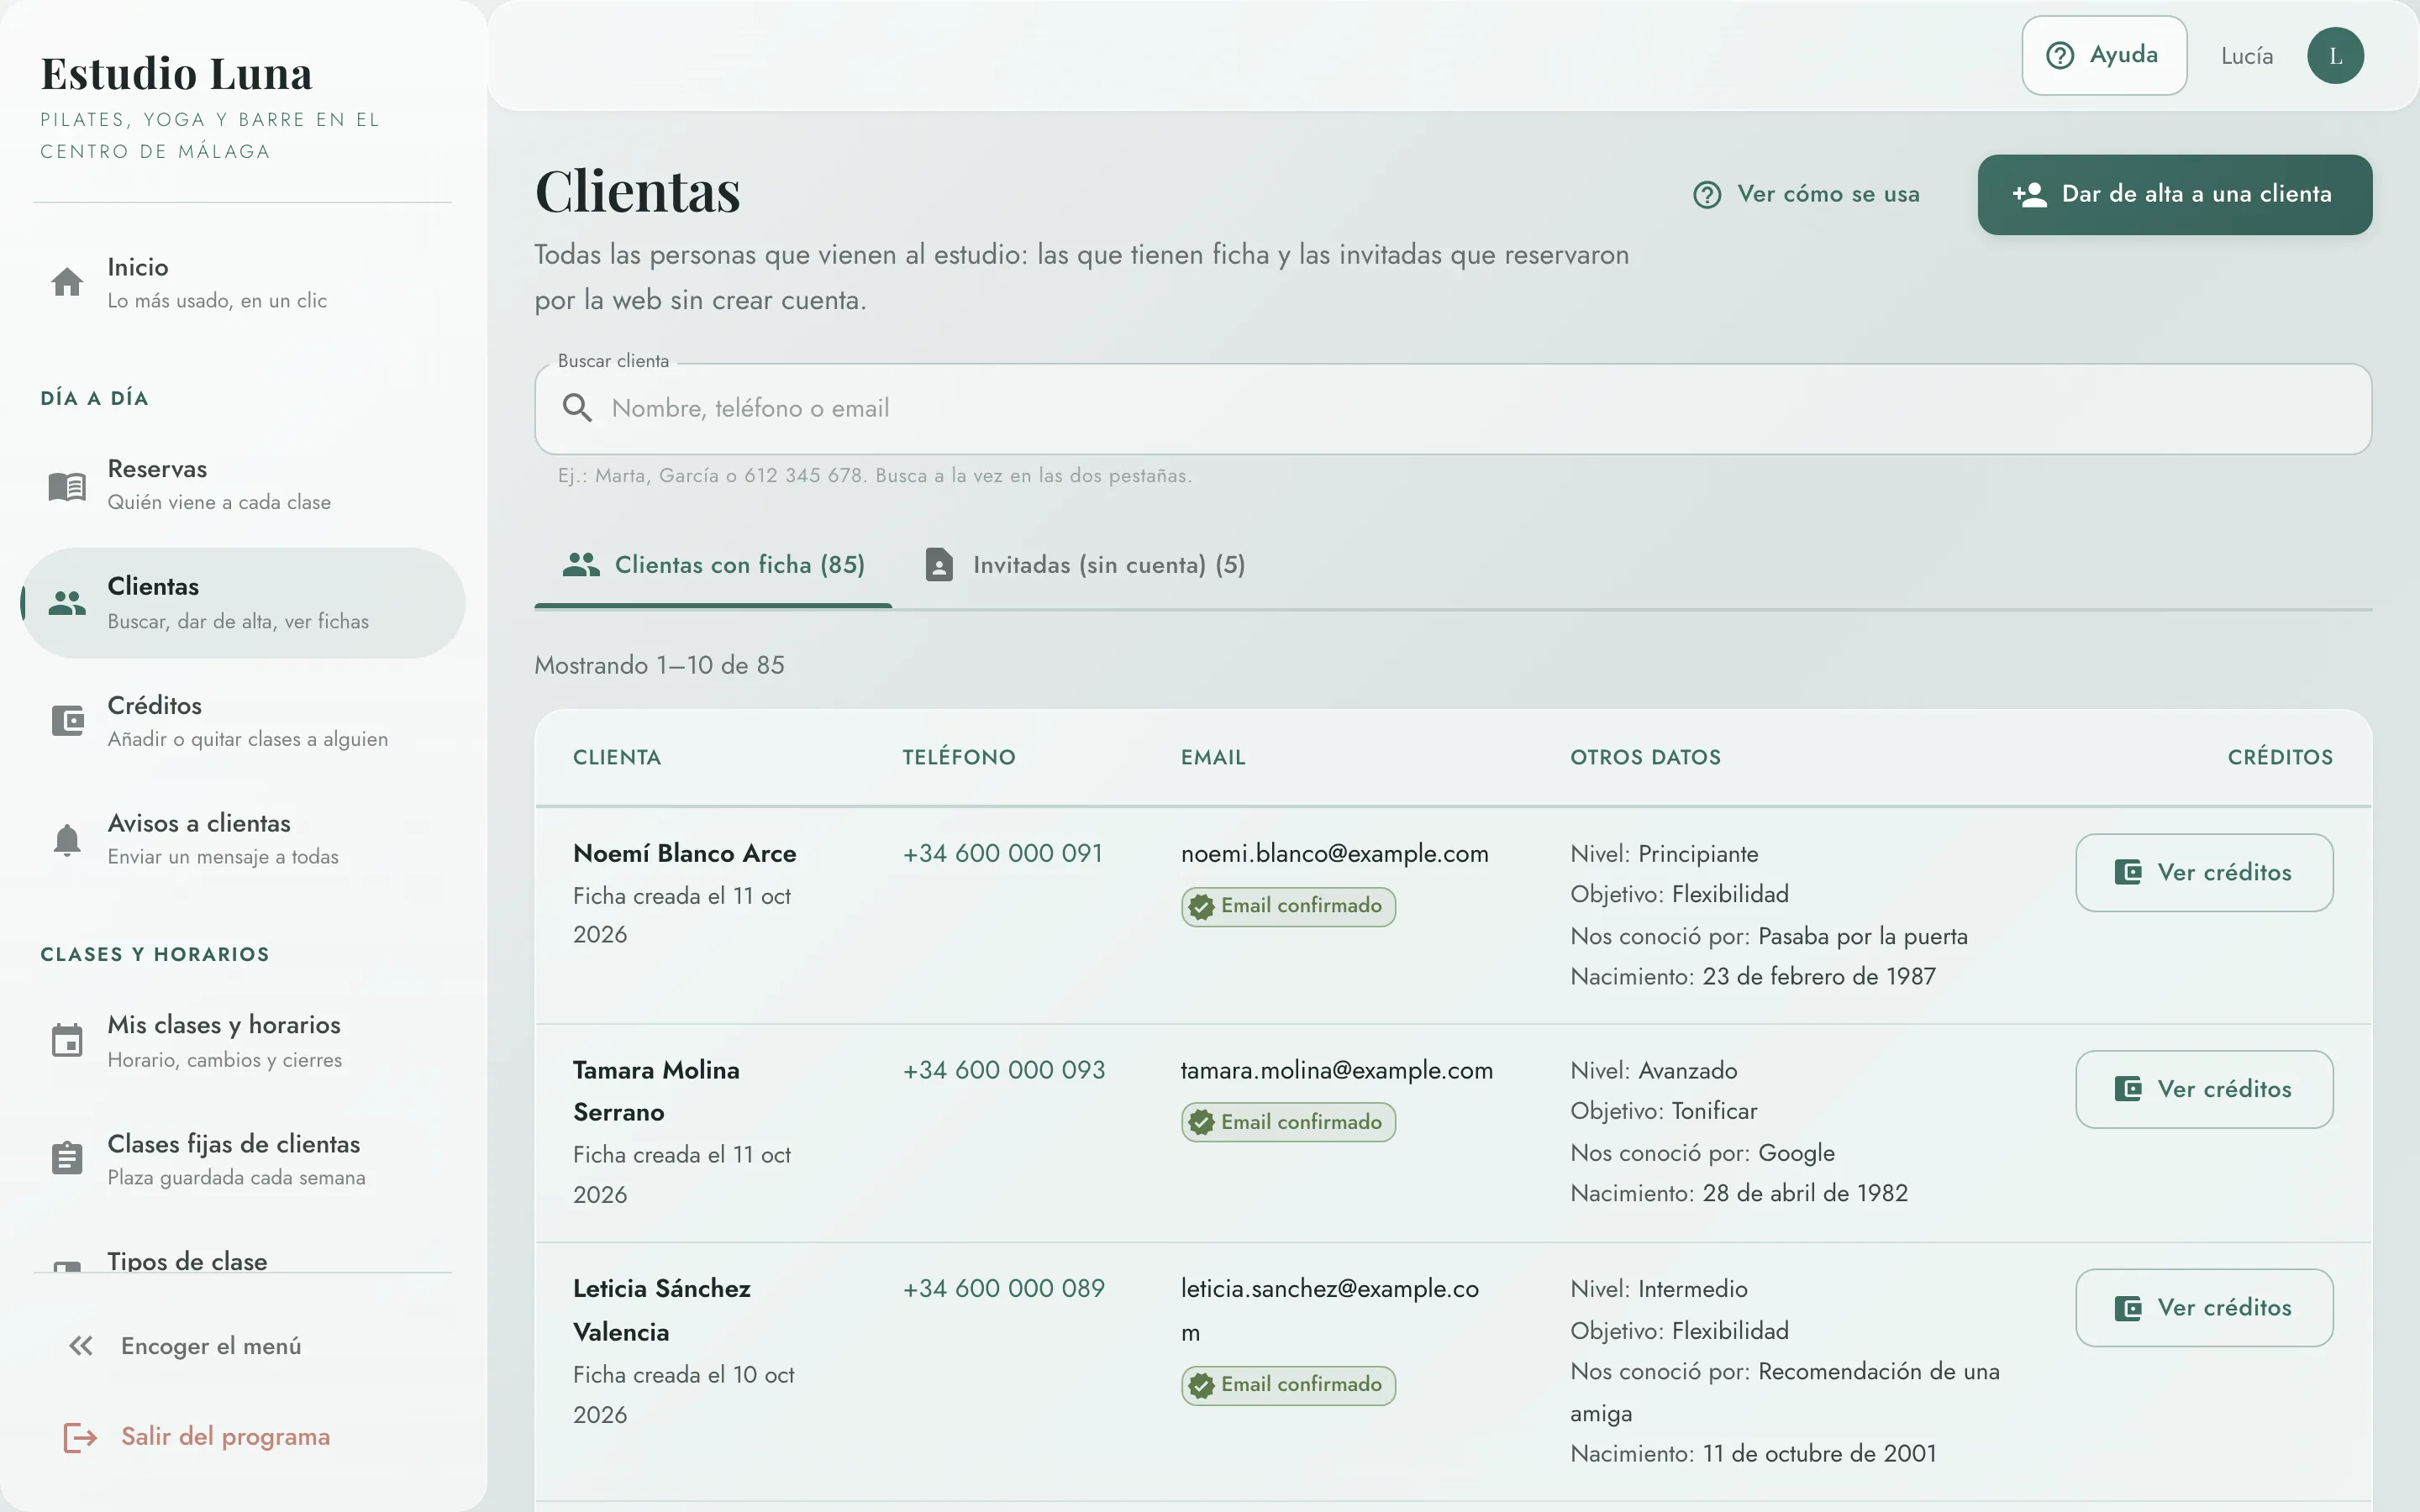Click the people icon on Clientas con ficha tab
The image size is (2420, 1512).
581,565
